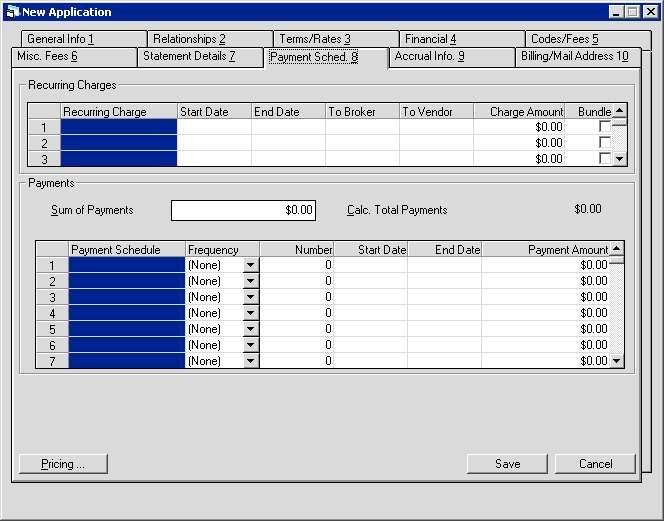Open the Billing/Mail Address 10 tab
The width and height of the screenshot is (664, 521).
pyautogui.click(x=578, y=57)
